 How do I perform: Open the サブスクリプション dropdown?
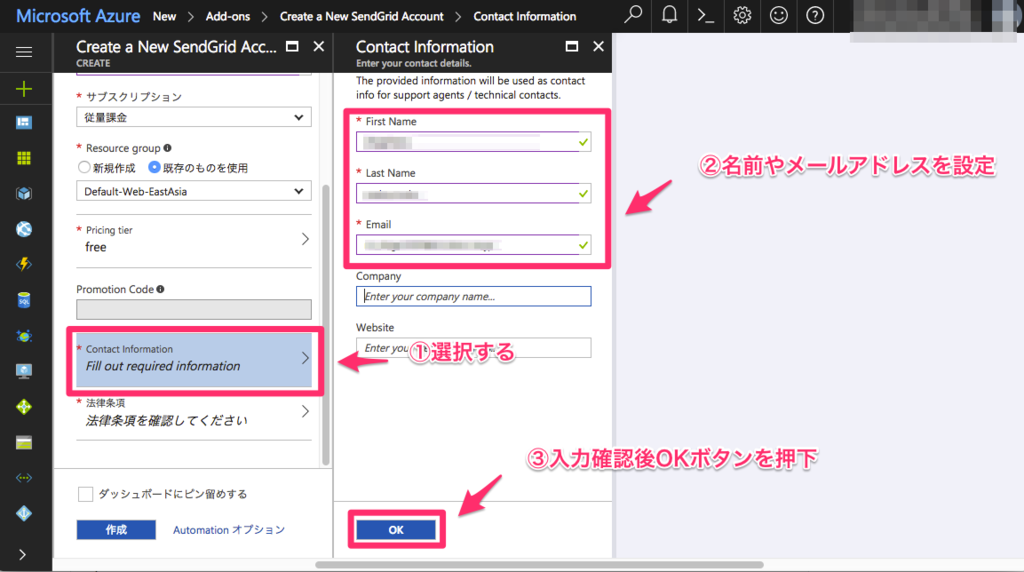[x=194, y=118]
